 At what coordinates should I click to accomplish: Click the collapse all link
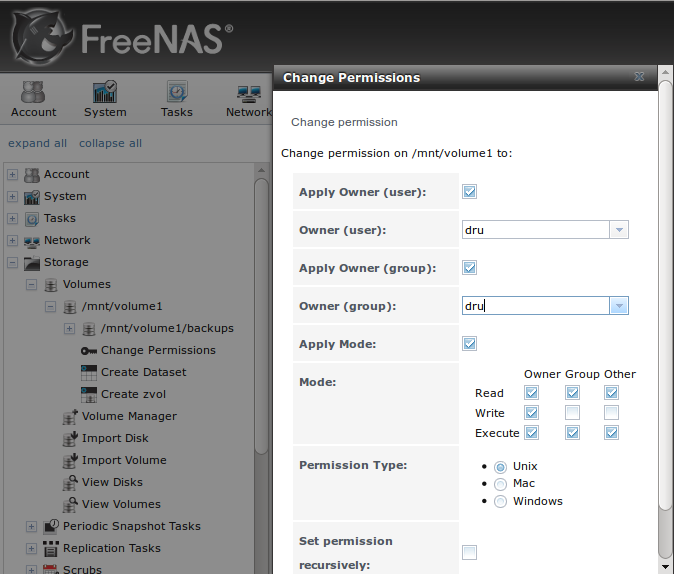[x=110, y=143]
